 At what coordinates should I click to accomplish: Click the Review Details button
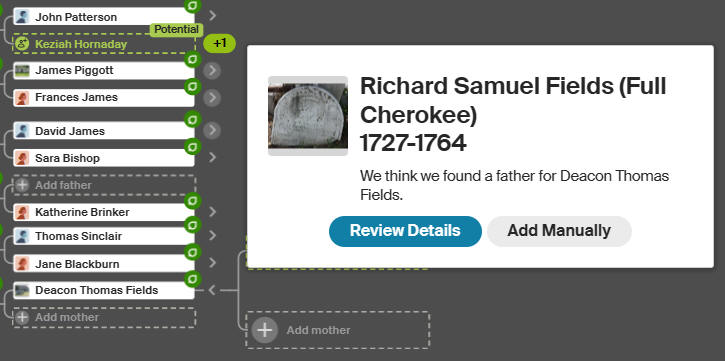coord(405,231)
